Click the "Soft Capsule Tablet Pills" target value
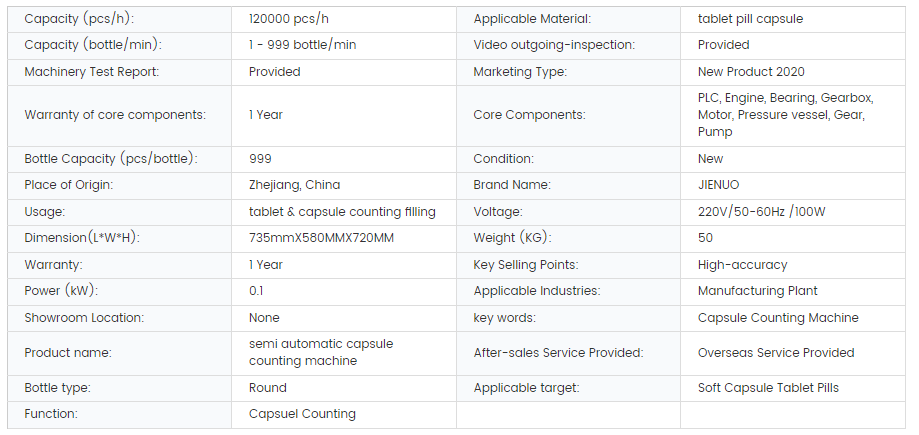 (x=768, y=388)
